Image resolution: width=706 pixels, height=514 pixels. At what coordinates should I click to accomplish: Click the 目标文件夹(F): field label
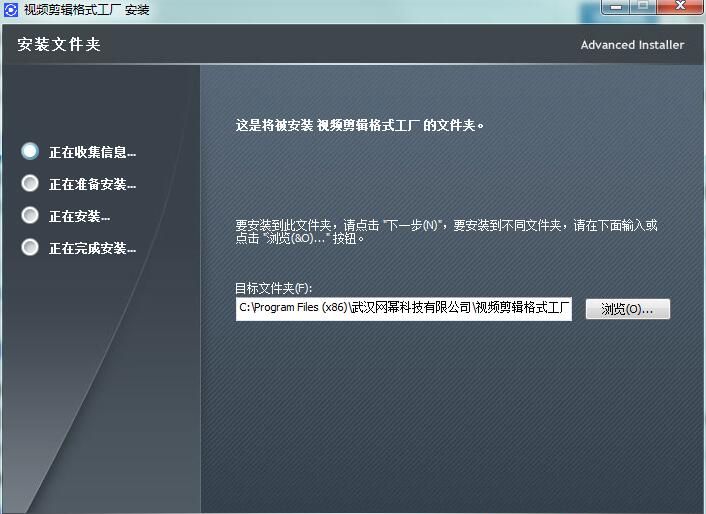point(274,288)
